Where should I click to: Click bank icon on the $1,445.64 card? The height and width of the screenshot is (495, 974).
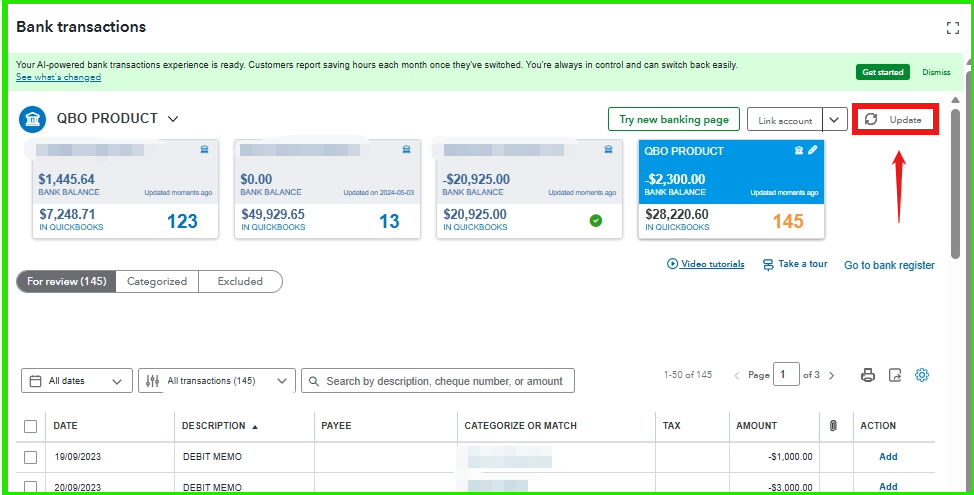click(x=204, y=149)
